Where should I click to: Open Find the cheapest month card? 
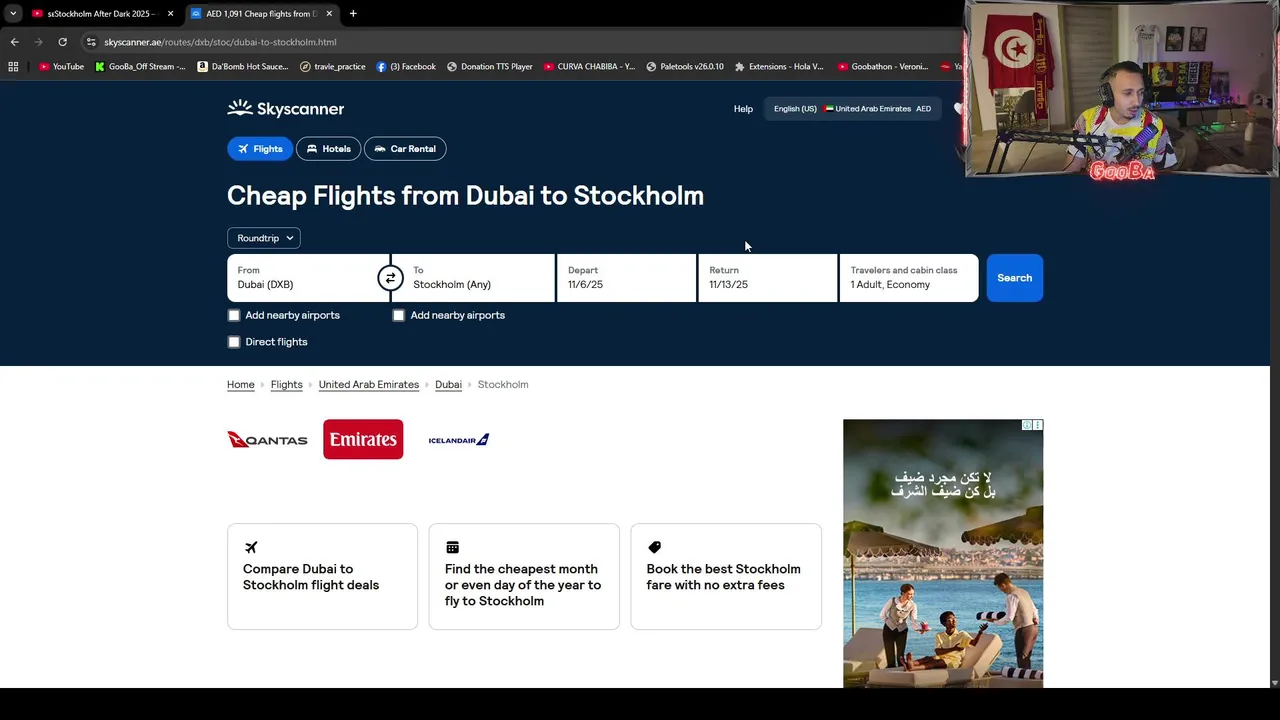pyautogui.click(x=524, y=577)
